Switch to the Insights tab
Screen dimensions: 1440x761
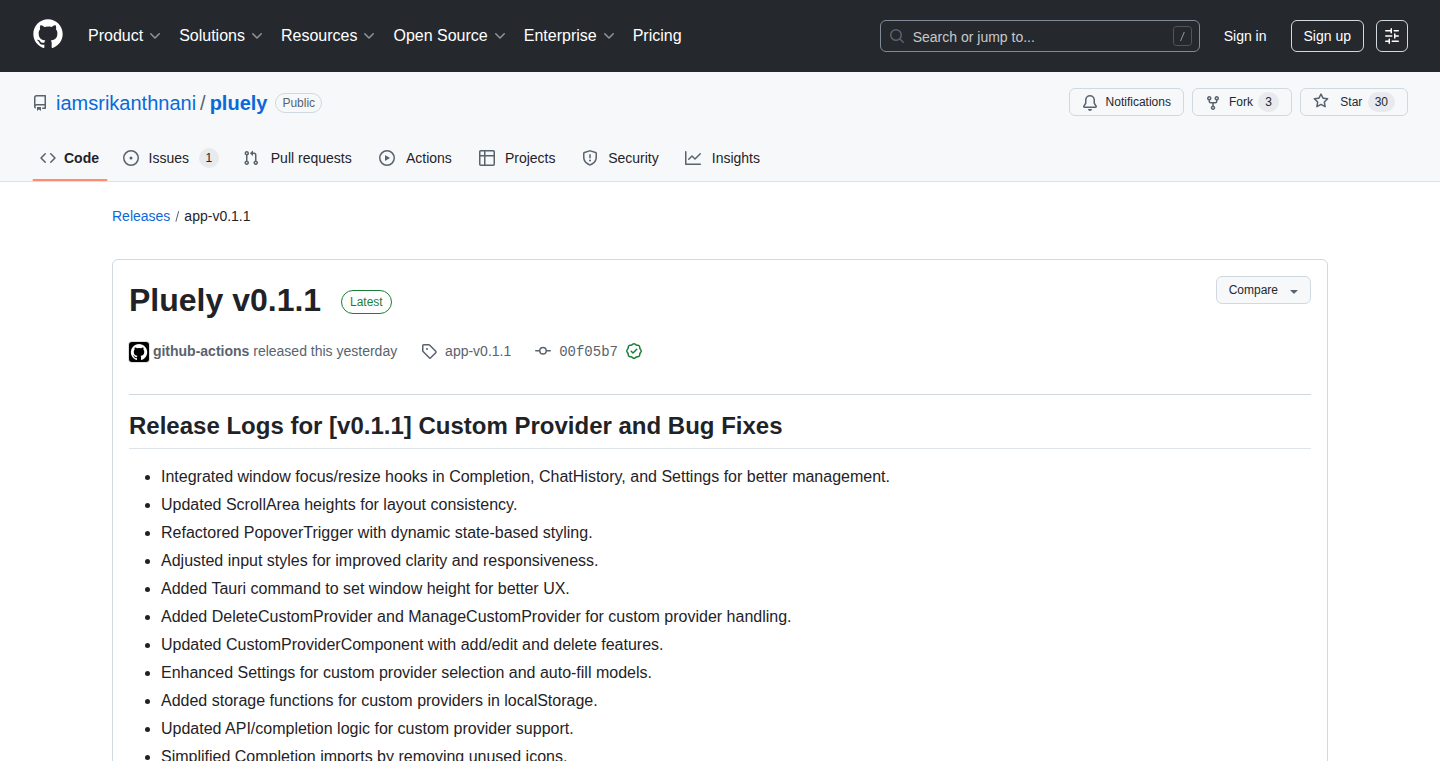(723, 158)
